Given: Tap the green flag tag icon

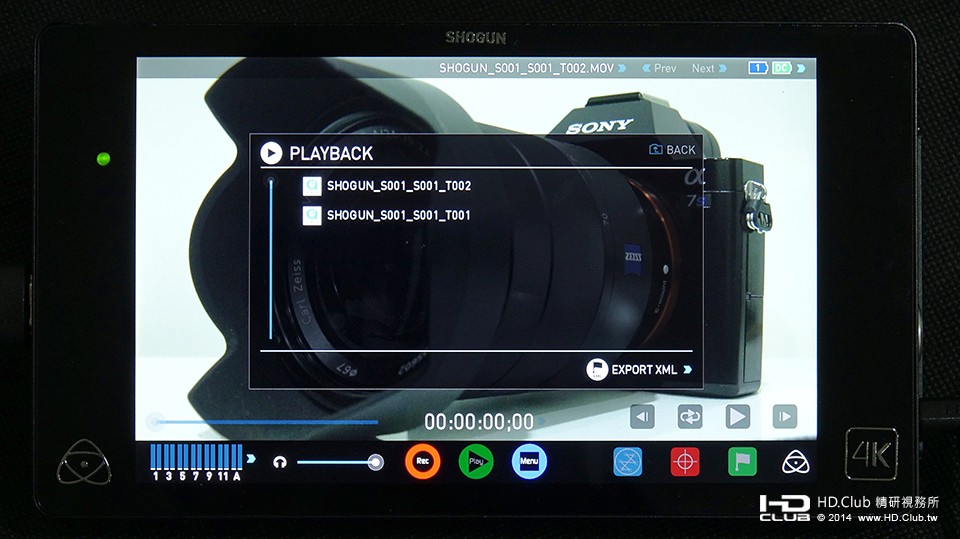Looking at the screenshot, I should click(x=742, y=462).
